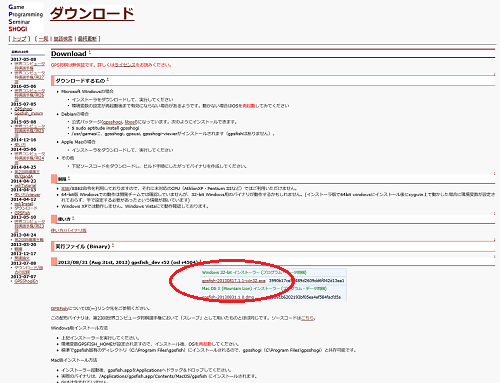This screenshot has width=500, height=383.
Task: Select sidebar date 2015-05-08
Action: (23, 122)
